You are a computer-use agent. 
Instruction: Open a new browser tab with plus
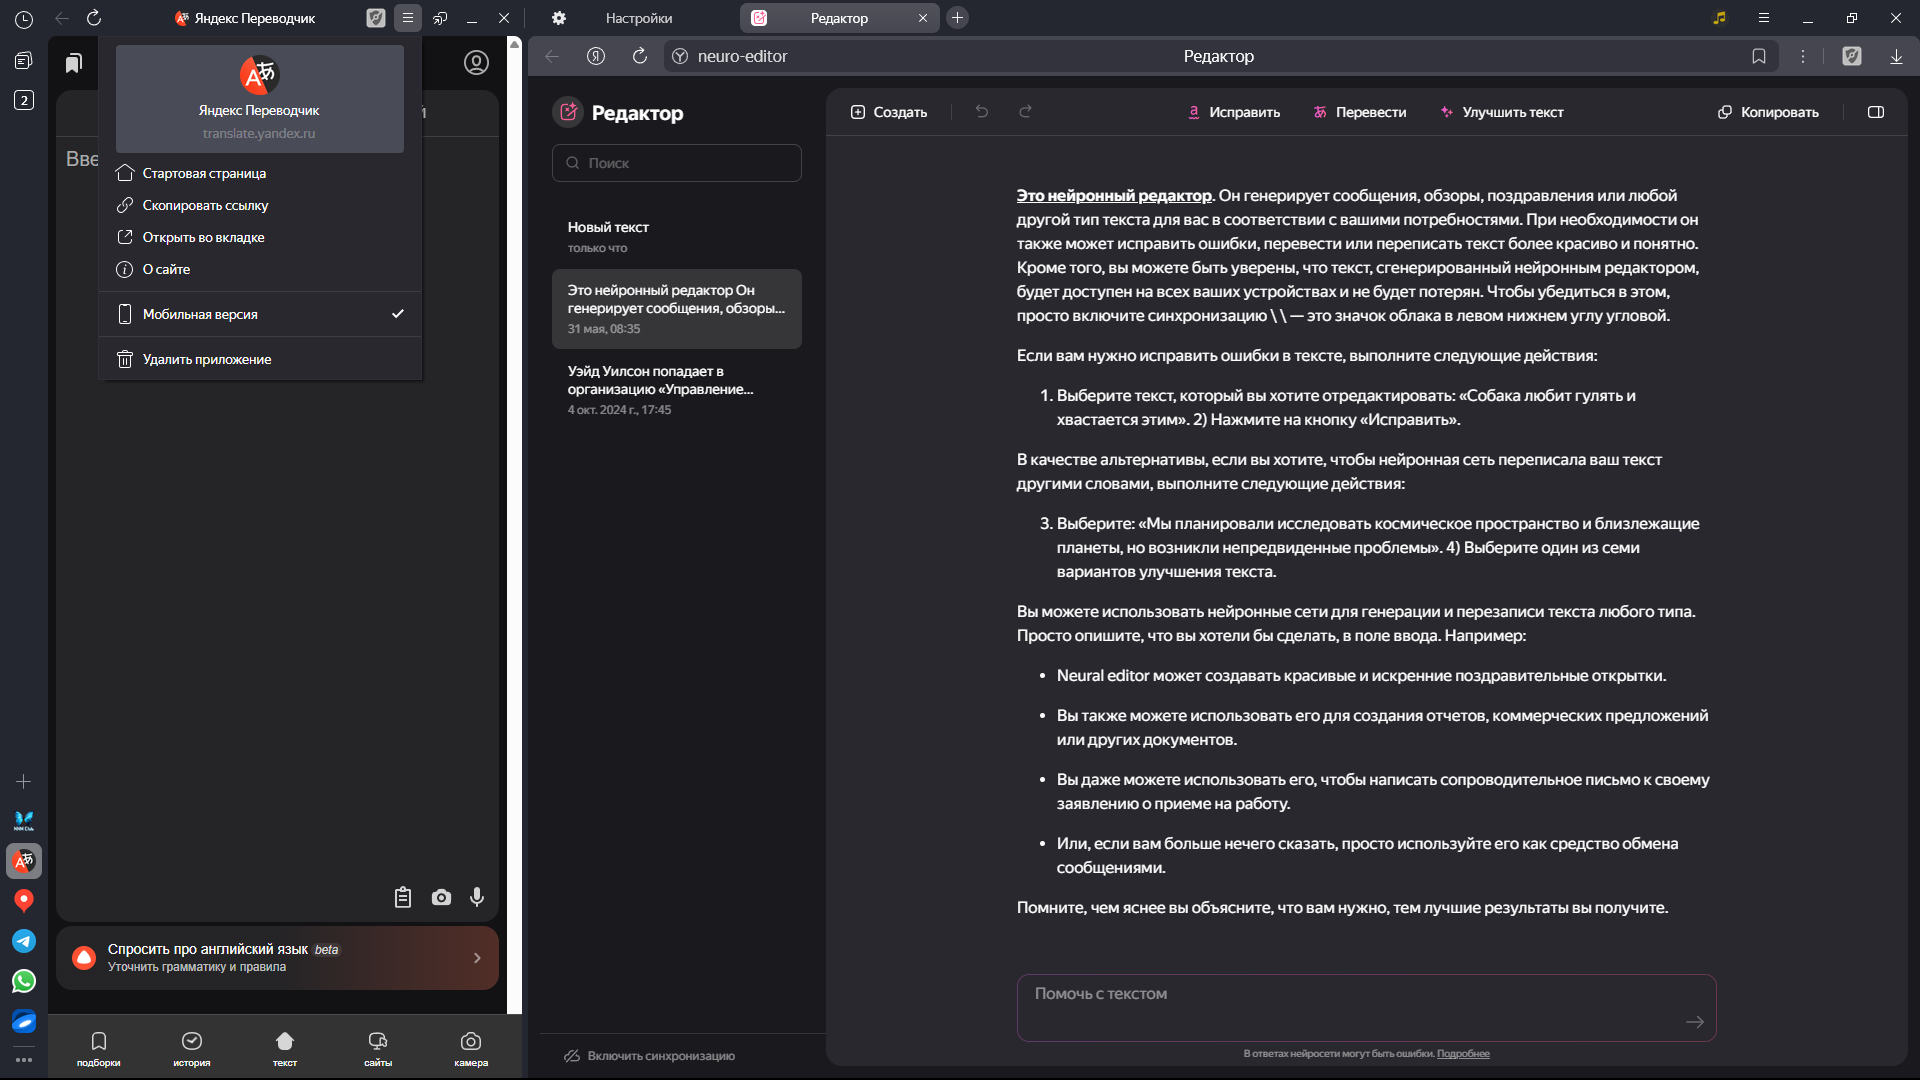957,18
